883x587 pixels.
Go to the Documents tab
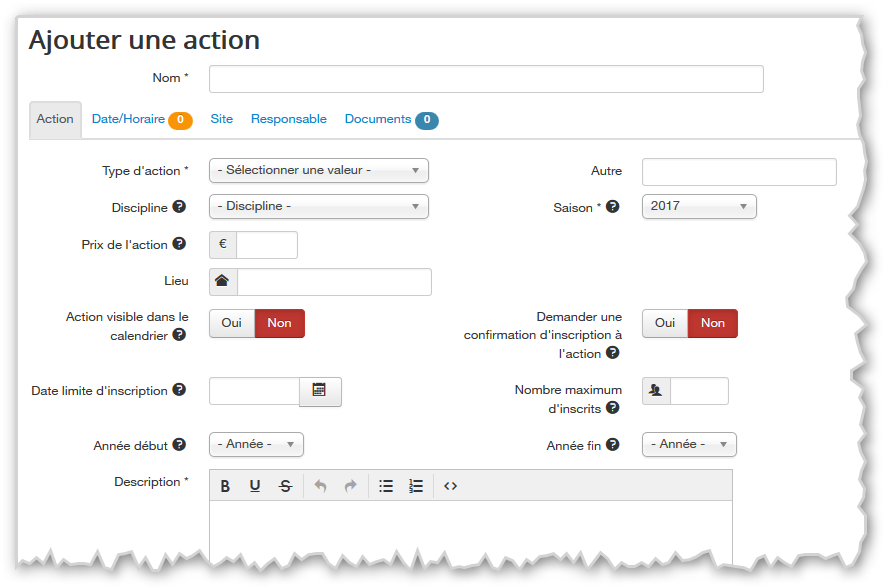click(378, 119)
